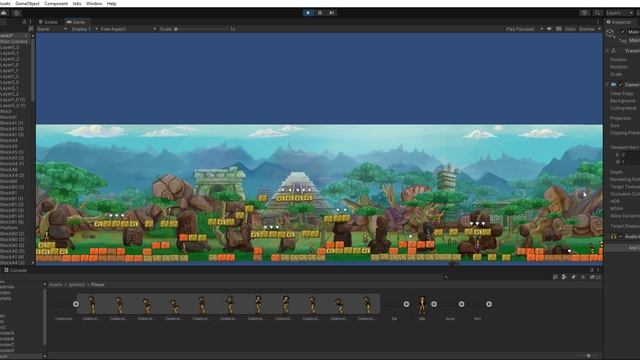Select the first Celebrate frame thumbnail
The width and height of the screenshot is (640, 360).
(x=92, y=305)
